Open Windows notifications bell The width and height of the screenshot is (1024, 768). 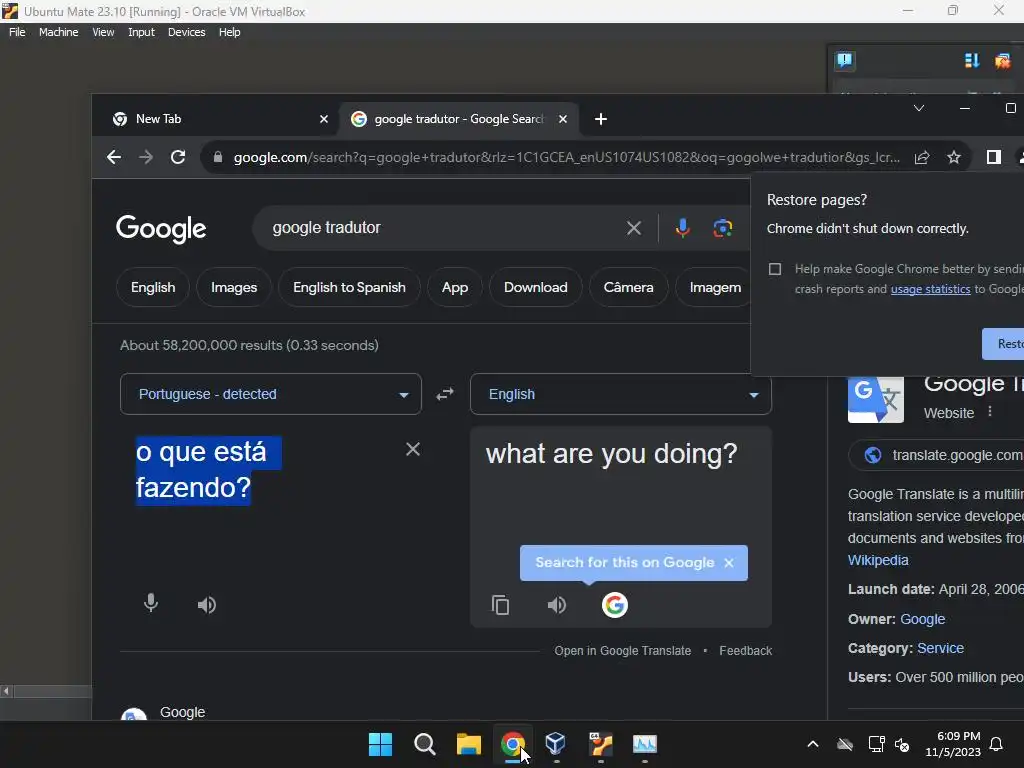pos(996,744)
